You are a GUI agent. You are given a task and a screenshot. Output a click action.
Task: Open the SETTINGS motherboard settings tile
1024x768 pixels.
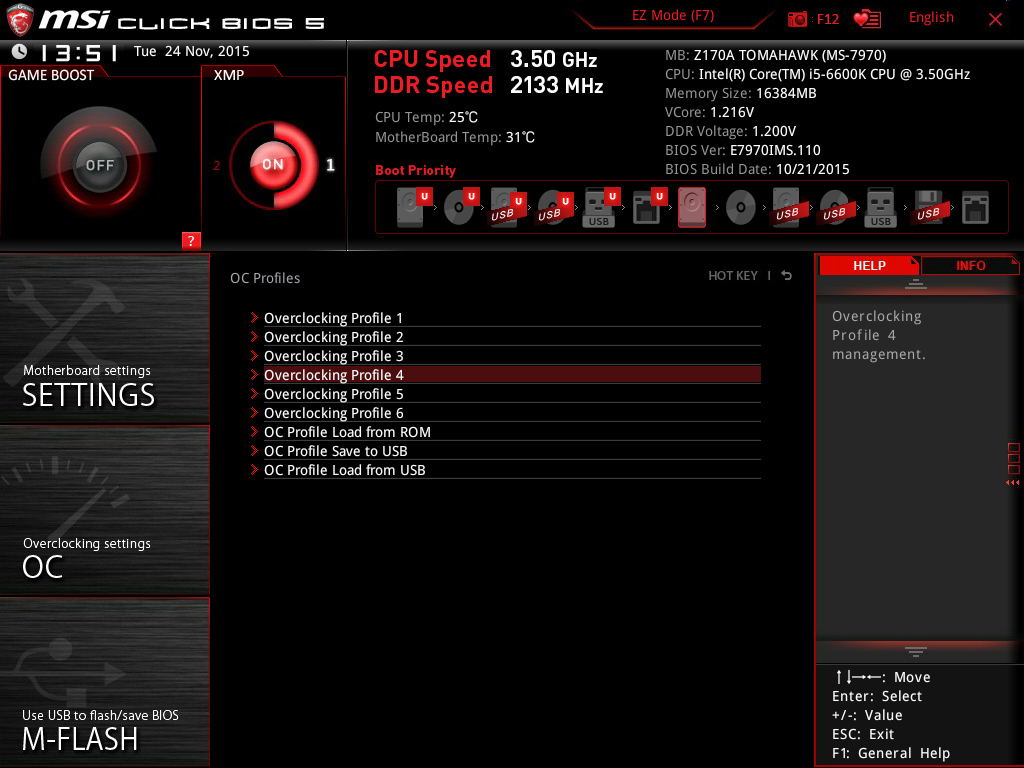[104, 338]
